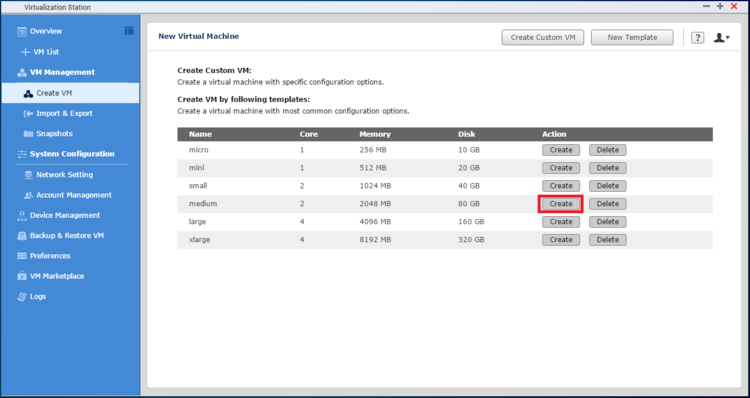Delete the xlarge template
This screenshot has height=398, width=750.
(607, 240)
